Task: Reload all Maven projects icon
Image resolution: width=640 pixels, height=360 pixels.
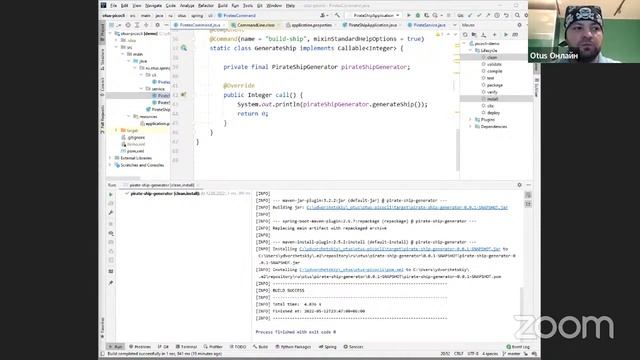Action: 465,35
